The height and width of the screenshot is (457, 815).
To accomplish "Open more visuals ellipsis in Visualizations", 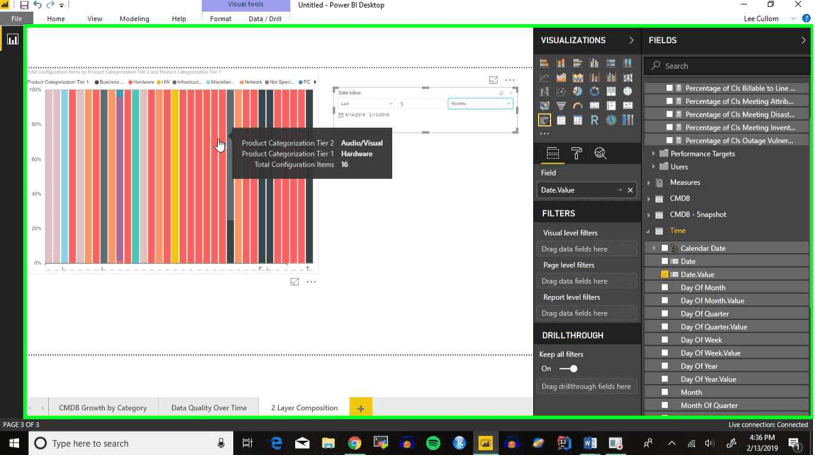I will [544, 134].
